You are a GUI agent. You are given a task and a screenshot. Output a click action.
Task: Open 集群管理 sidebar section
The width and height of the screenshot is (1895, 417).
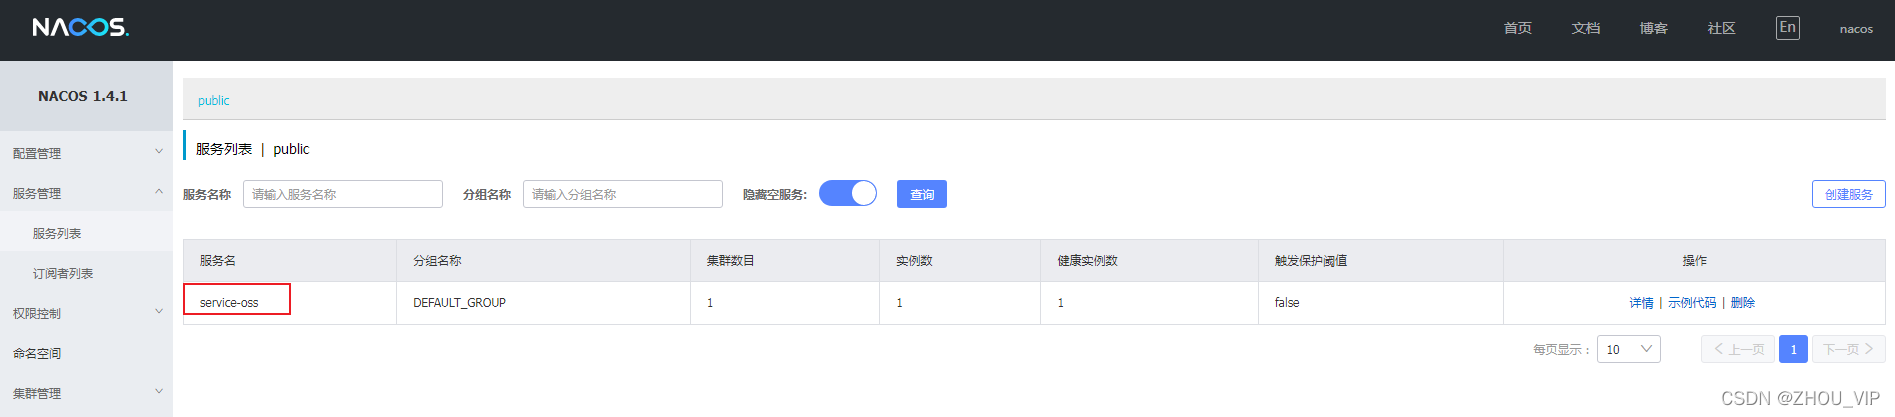pyautogui.click(x=37, y=393)
